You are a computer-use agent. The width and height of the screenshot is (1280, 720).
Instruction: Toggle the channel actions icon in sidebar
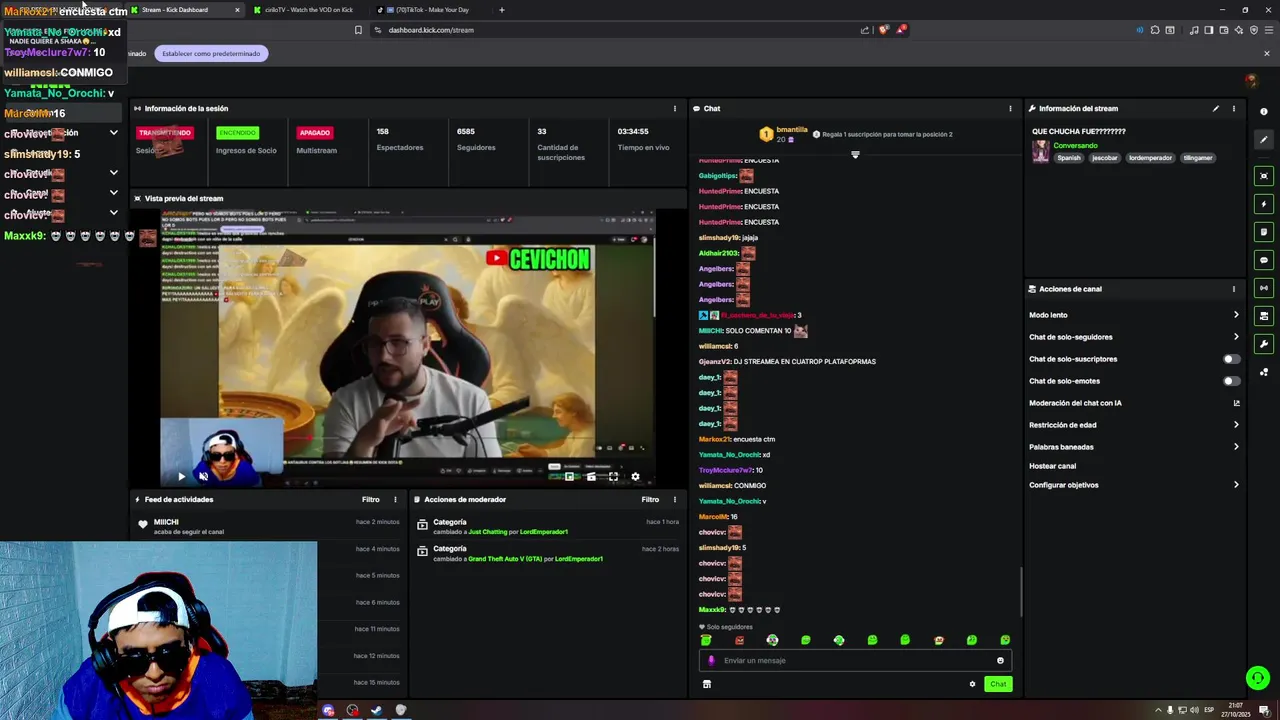tap(1264, 316)
